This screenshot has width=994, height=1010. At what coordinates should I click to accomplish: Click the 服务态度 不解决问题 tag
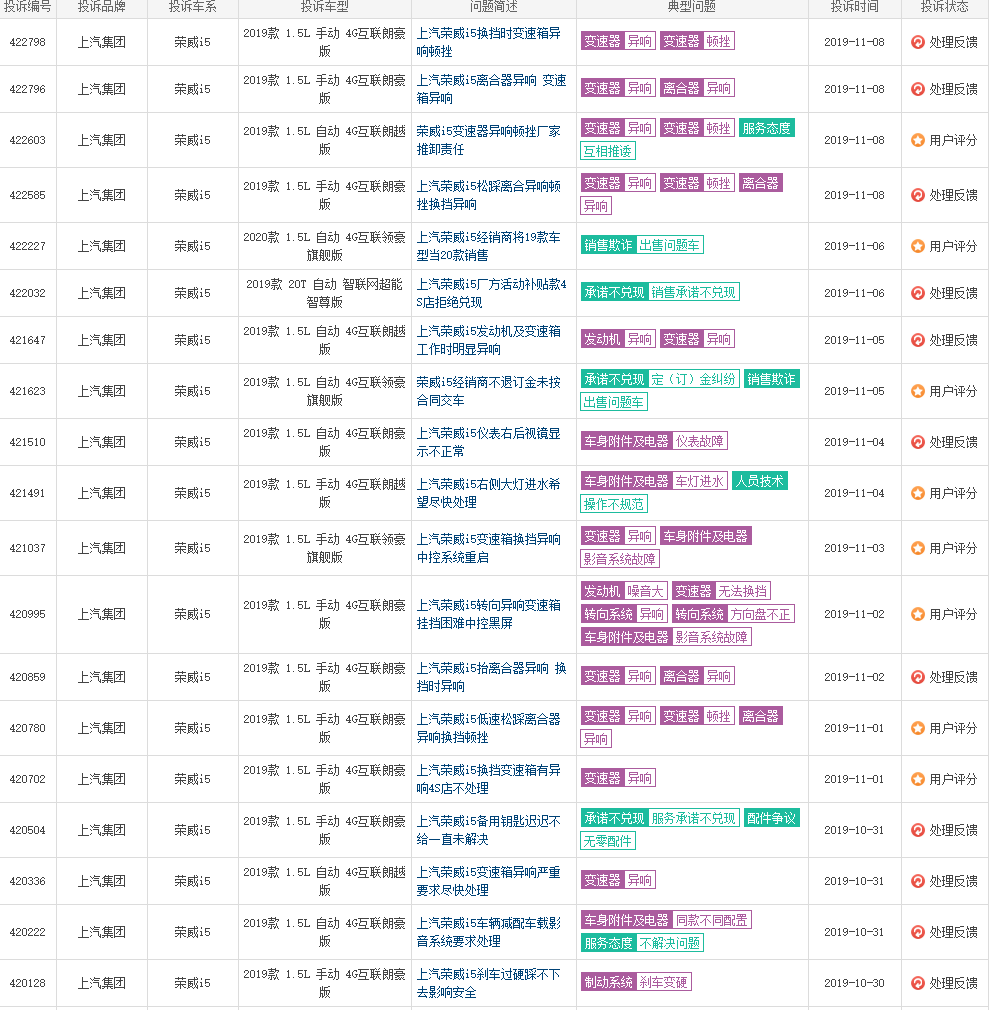642,943
